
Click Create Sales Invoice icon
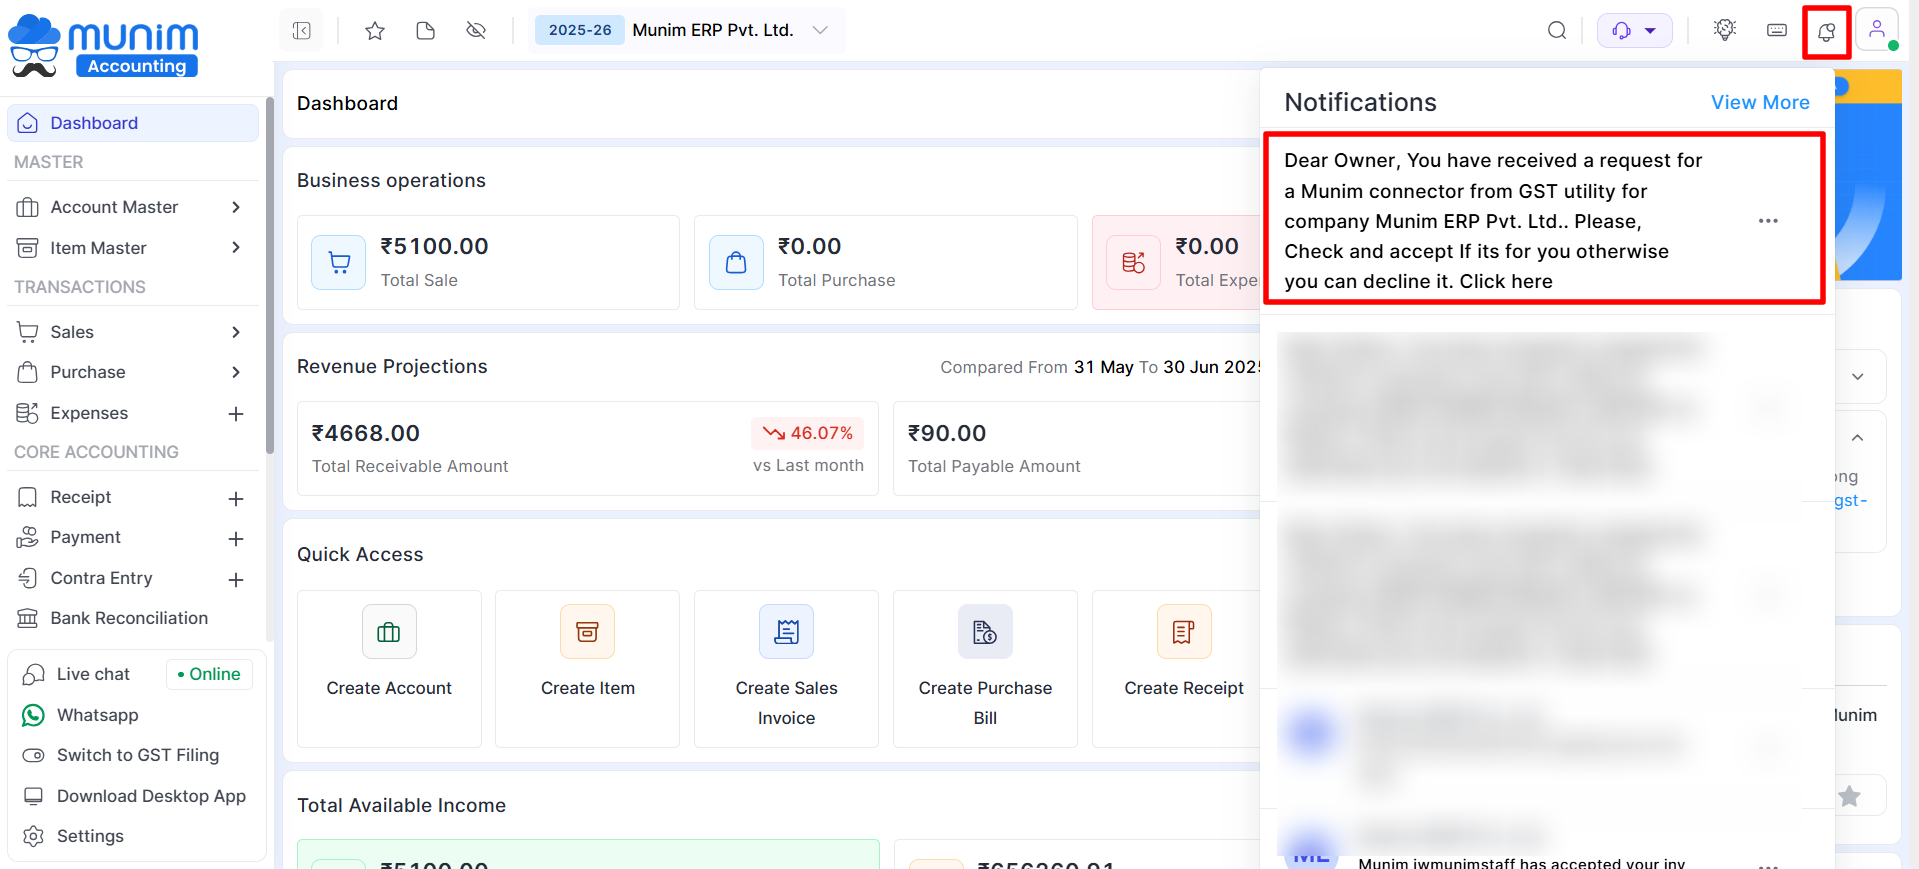coord(786,632)
